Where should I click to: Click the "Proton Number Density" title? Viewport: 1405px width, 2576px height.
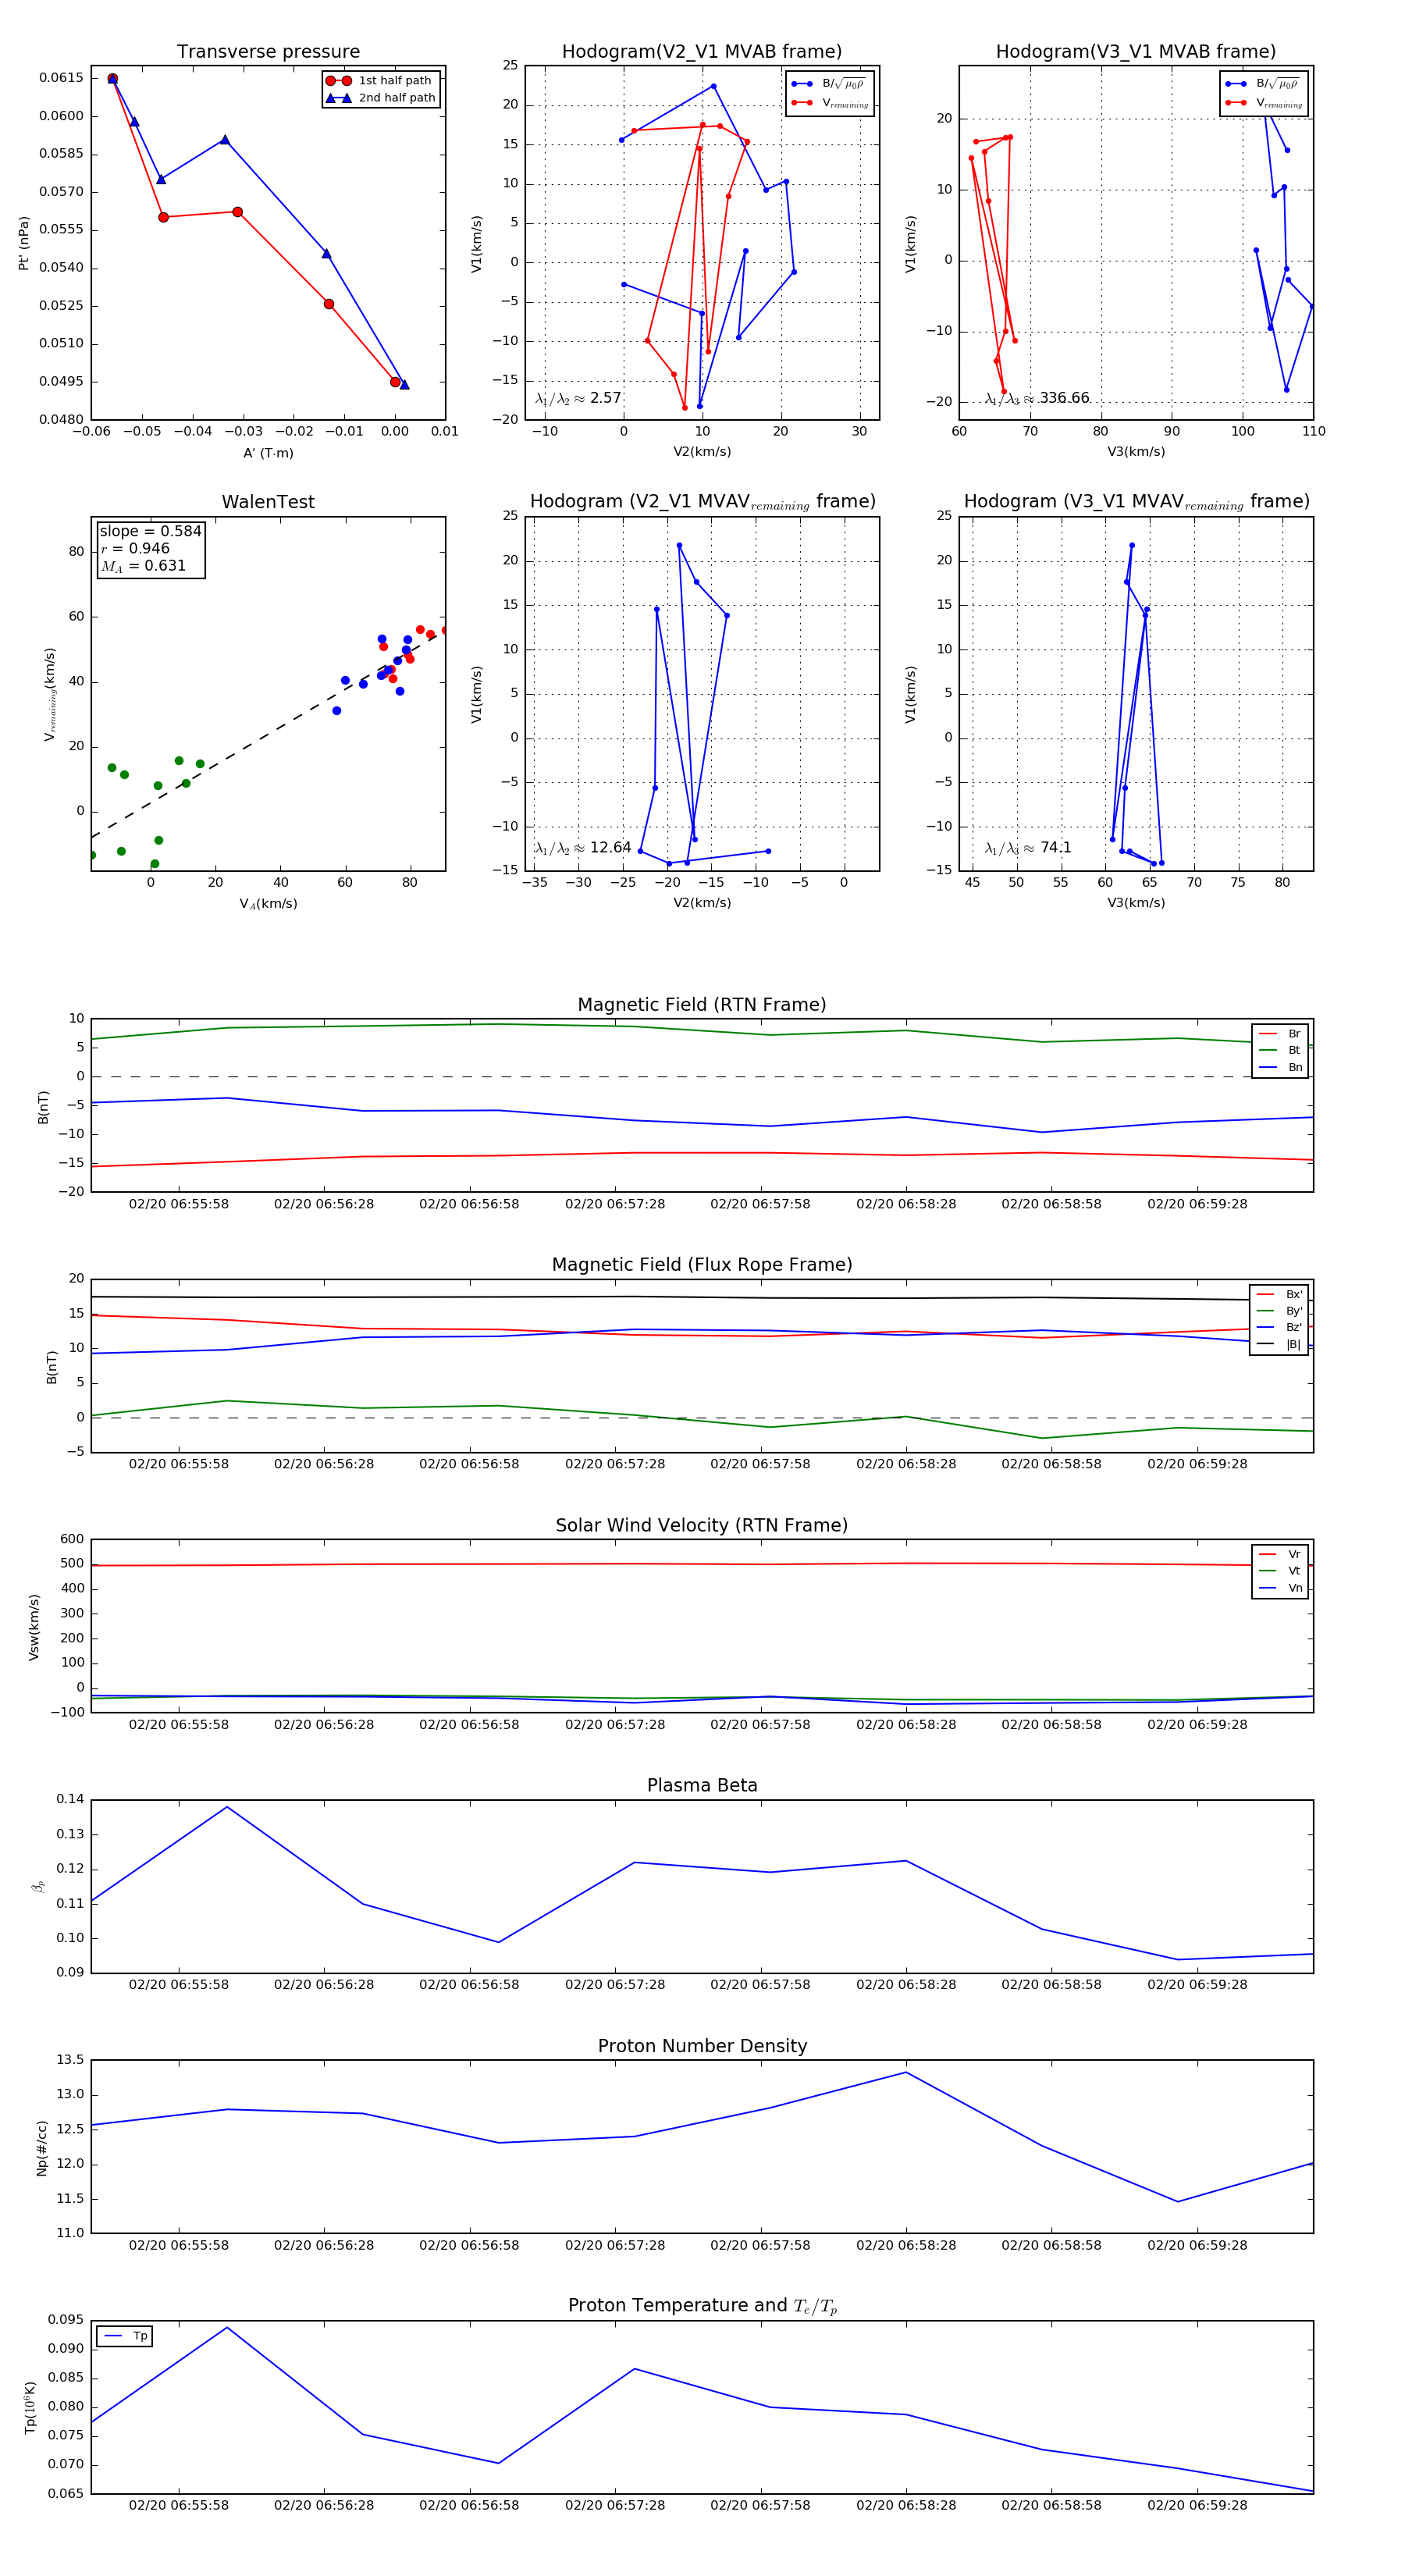702,2046
